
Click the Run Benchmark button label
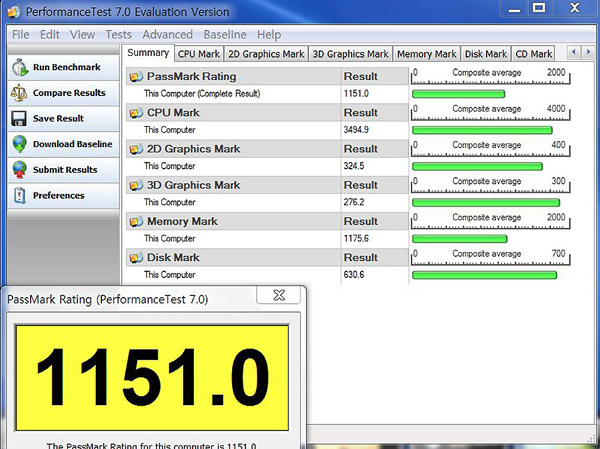[67, 67]
